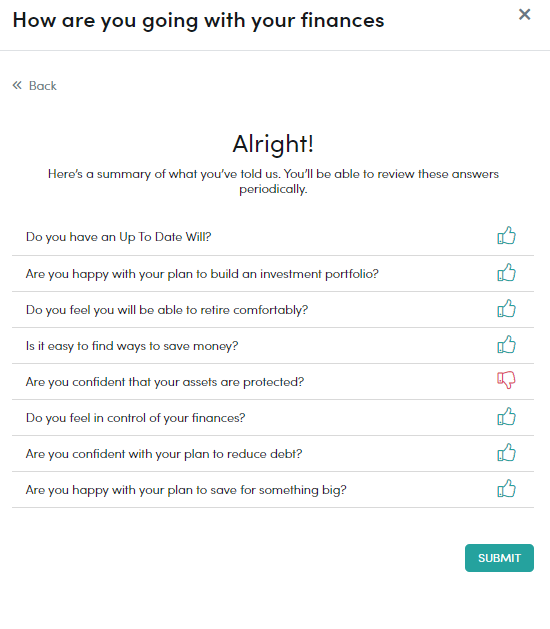Select 'Is it easy to find ways to save money?'
Image resolution: width=550 pixels, height=629 pixels.
pyautogui.click(x=132, y=346)
